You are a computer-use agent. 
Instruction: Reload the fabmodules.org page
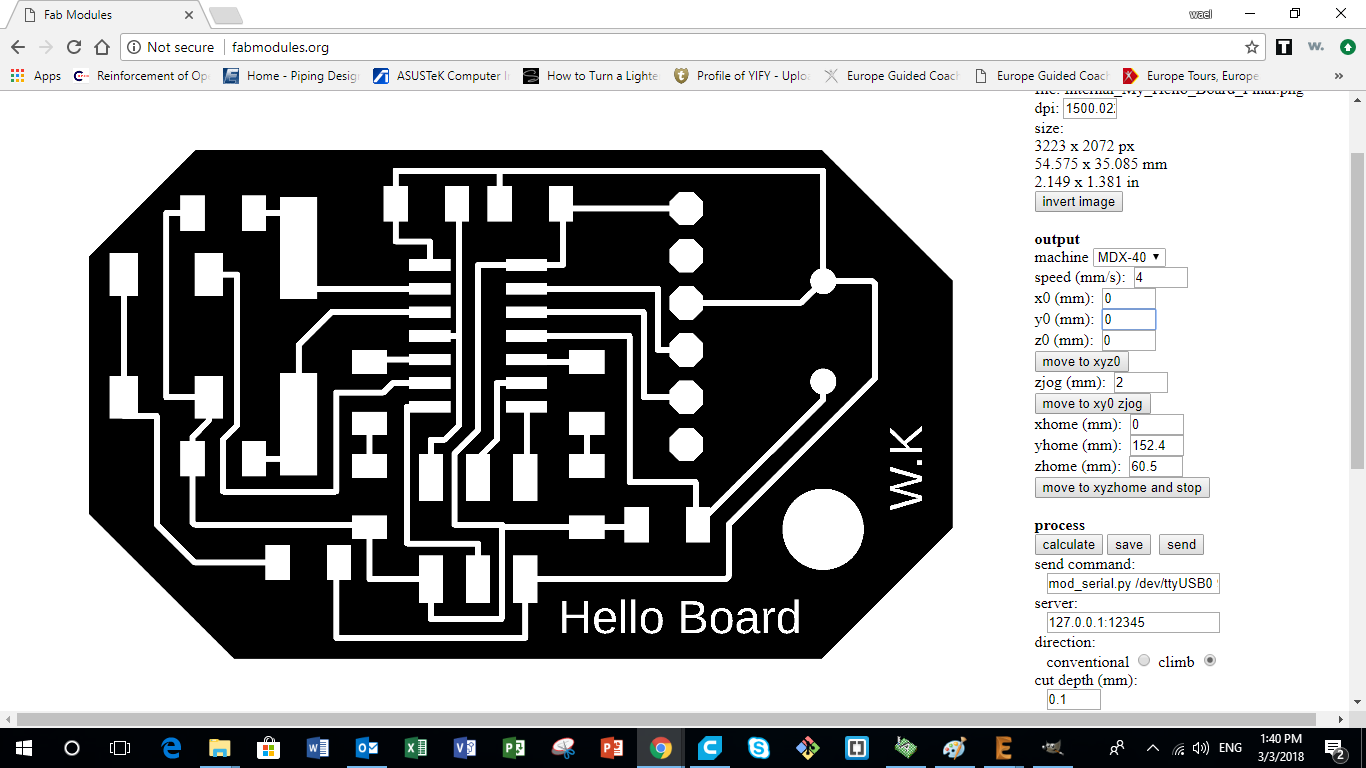click(x=73, y=47)
